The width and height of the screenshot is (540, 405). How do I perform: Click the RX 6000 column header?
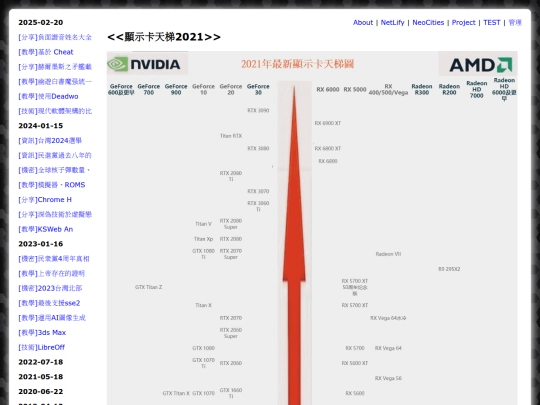pyautogui.click(x=328, y=90)
